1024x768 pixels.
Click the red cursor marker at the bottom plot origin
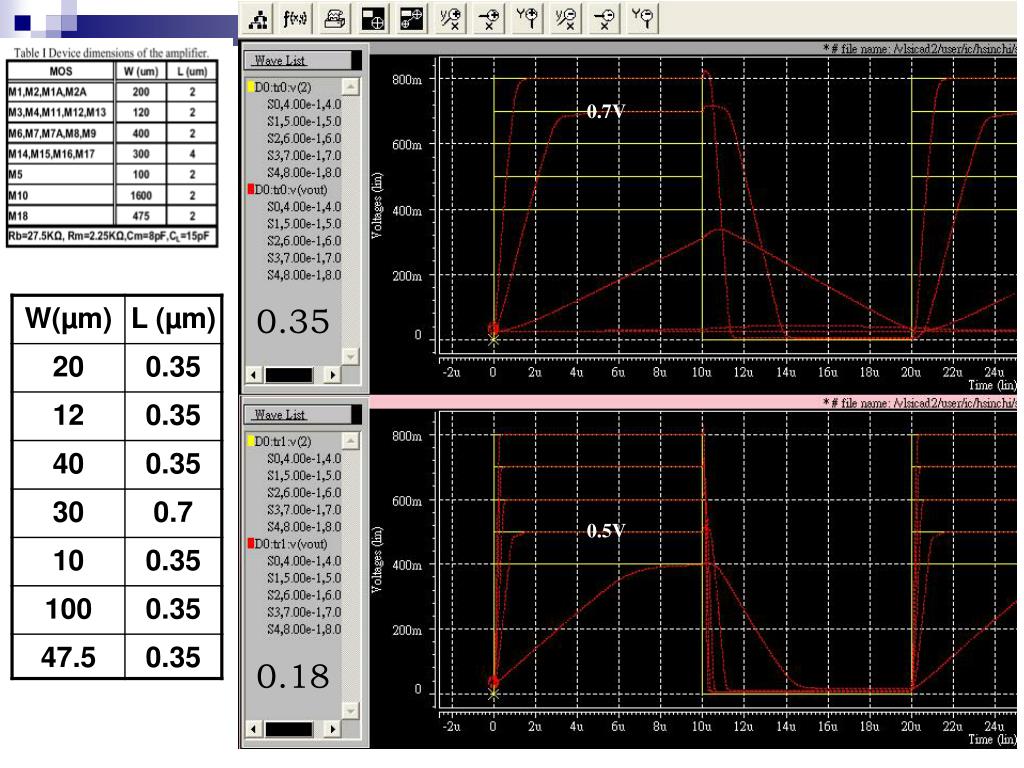pyautogui.click(x=493, y=682)
